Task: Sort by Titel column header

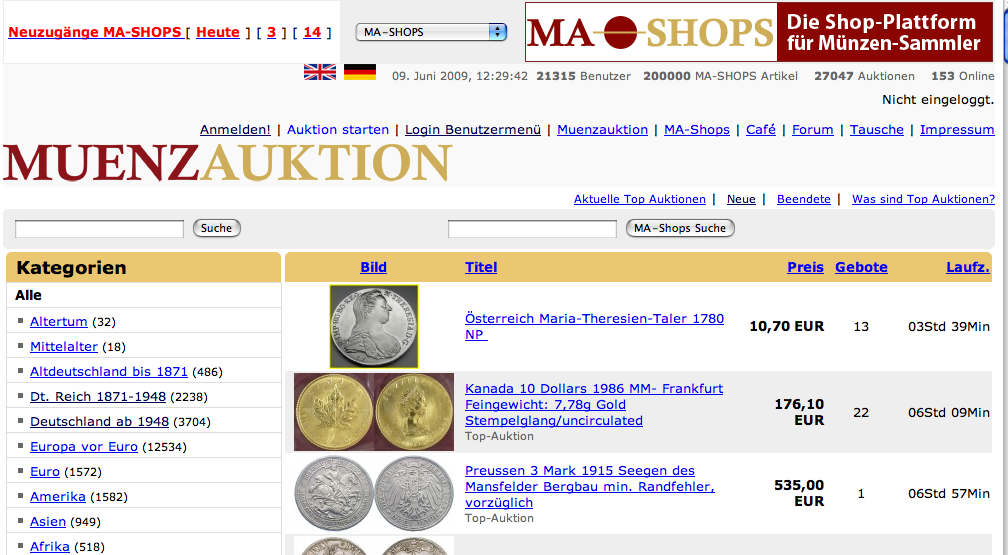Action: 481,267
